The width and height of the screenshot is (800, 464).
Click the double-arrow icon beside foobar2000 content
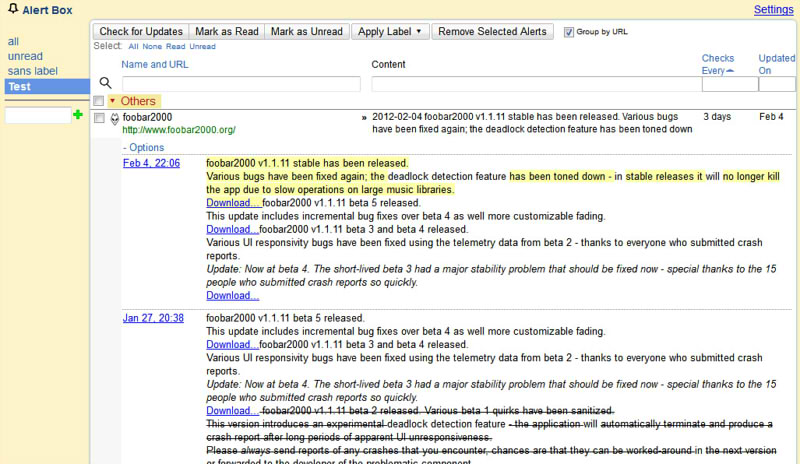[x=364, y=118]
